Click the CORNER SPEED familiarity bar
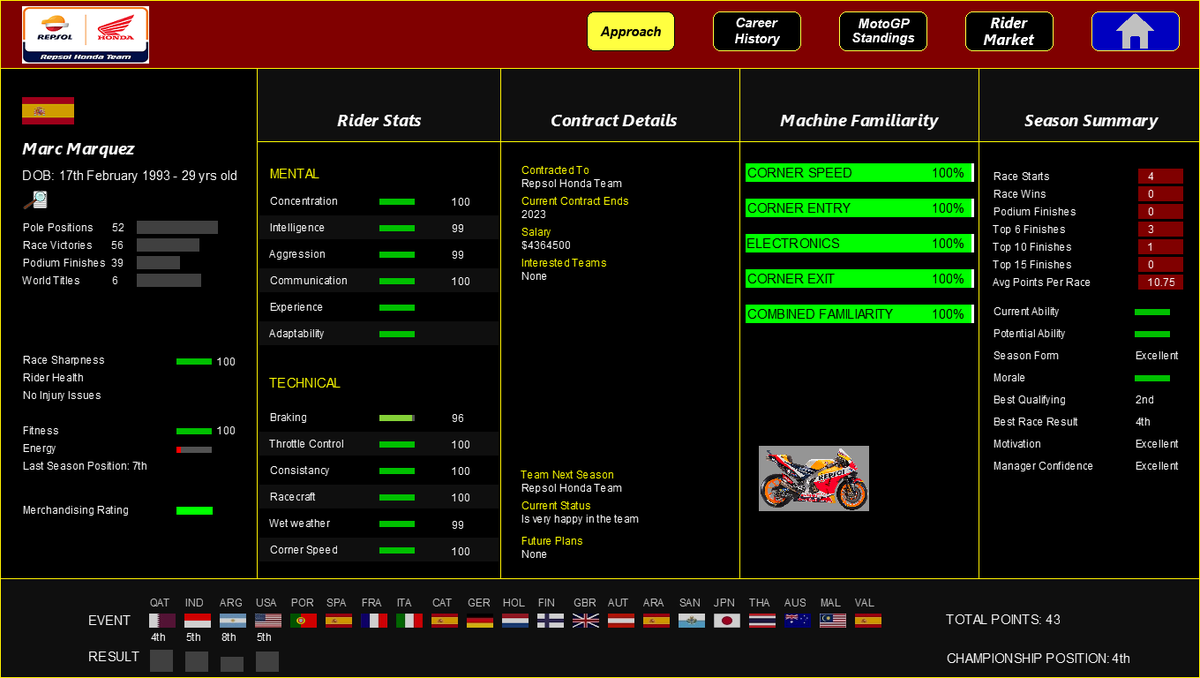 859,173
